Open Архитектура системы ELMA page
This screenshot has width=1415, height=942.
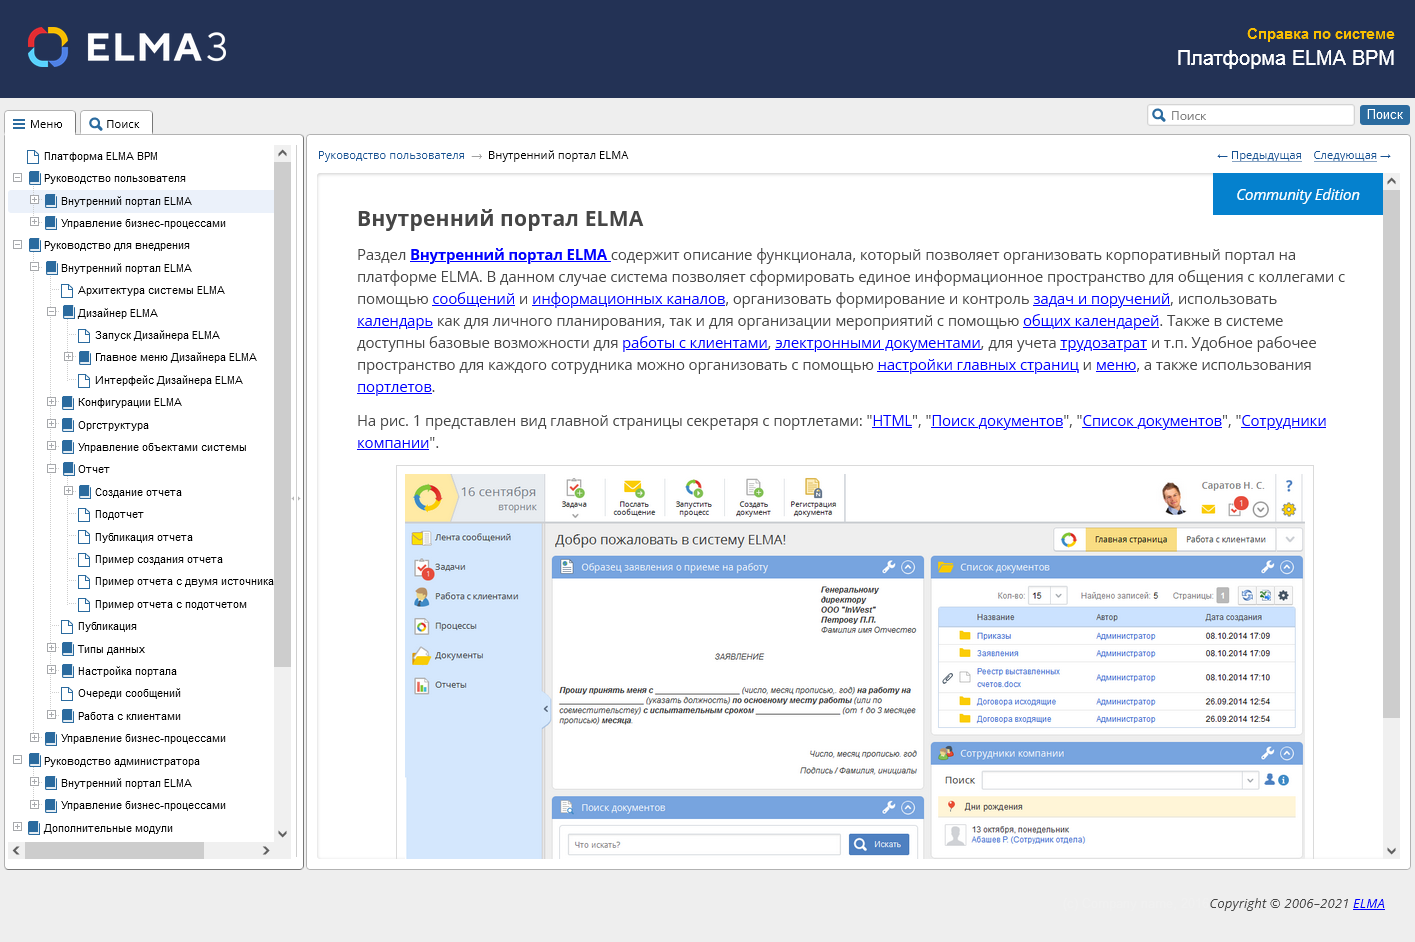pos(151,290)
